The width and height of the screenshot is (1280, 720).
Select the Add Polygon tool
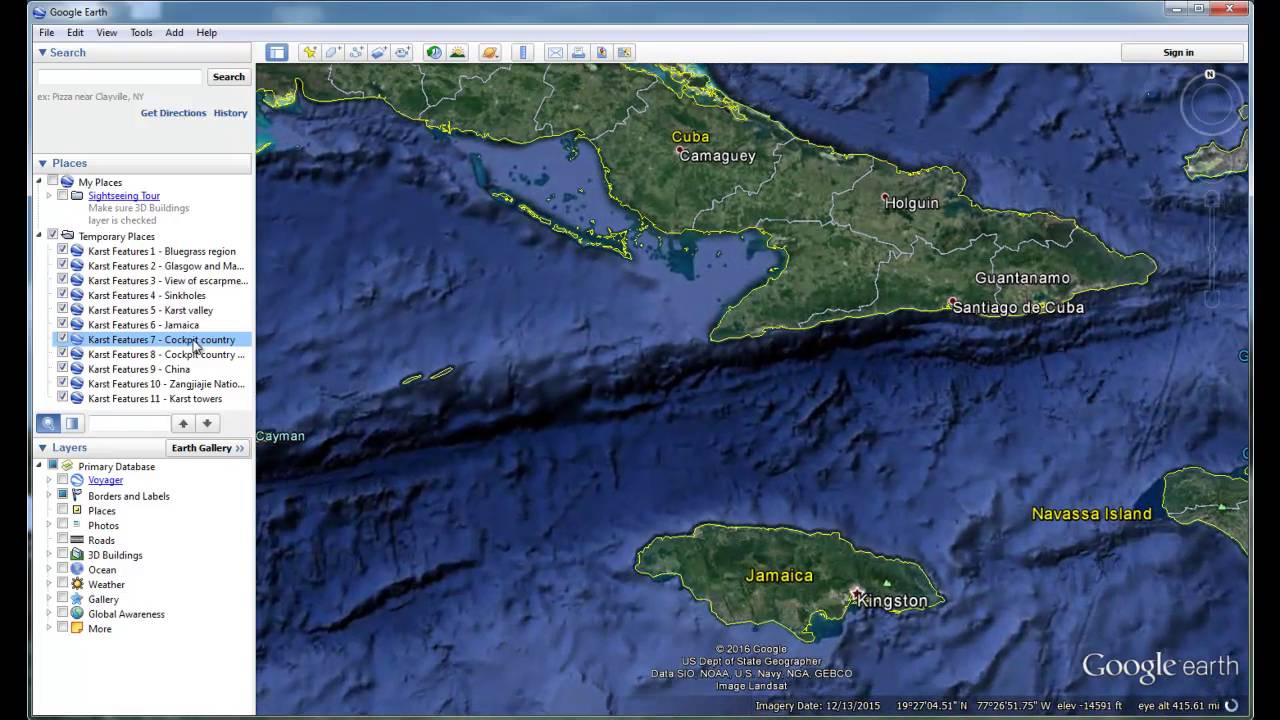click(x=333, y=53)
